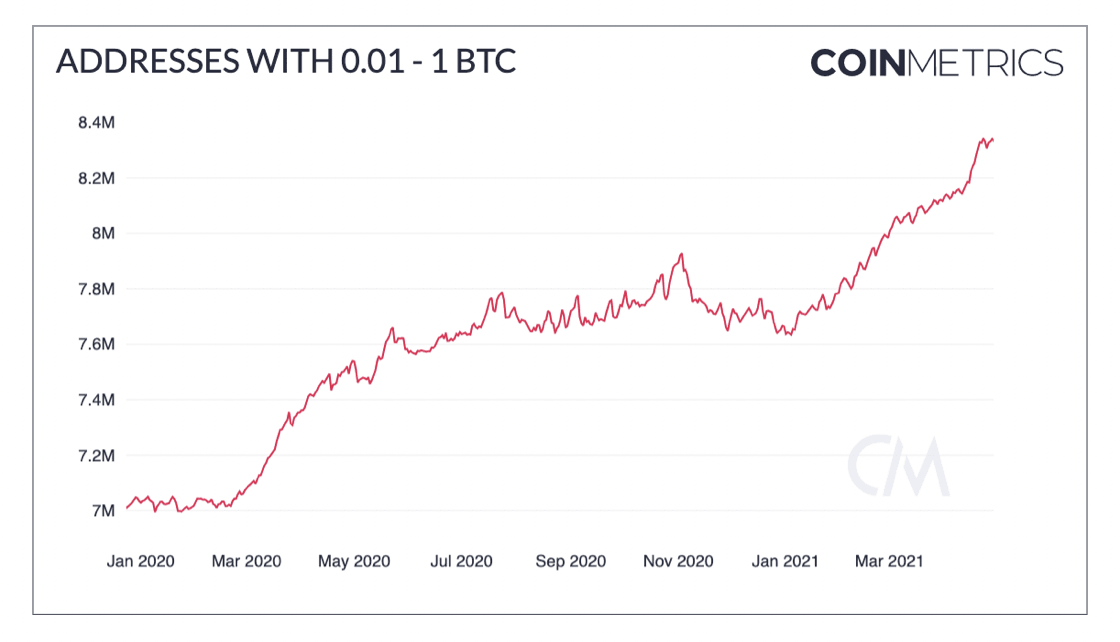Image resolution: width=1120 pixels, height=642 pixels.
Task: Click the Mar 2021 x-axis label
Action: [x=890, y=561]
